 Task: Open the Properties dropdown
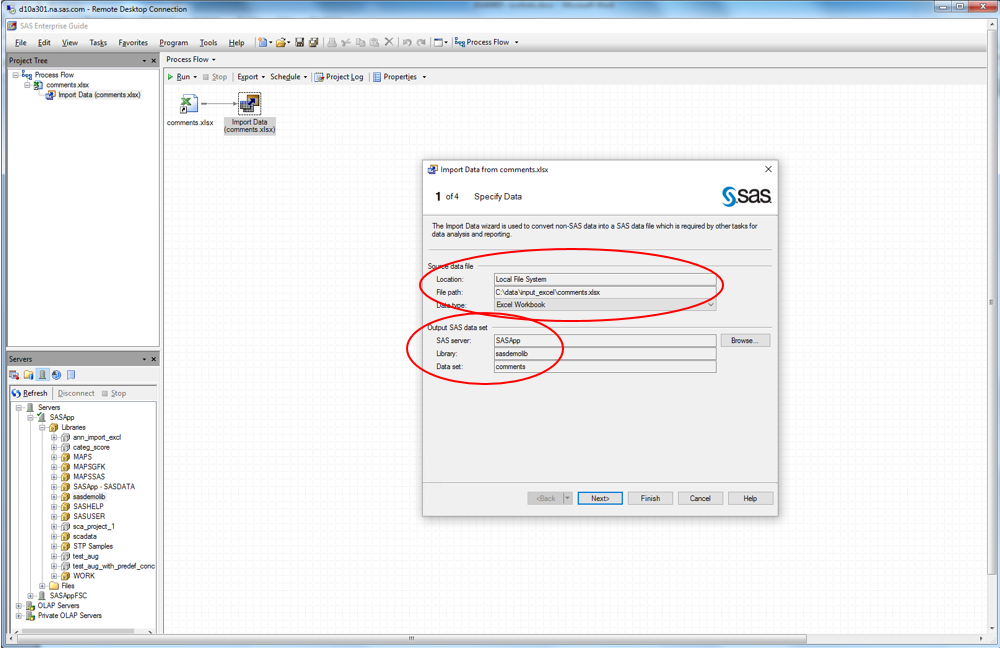[x=424, y=77]
